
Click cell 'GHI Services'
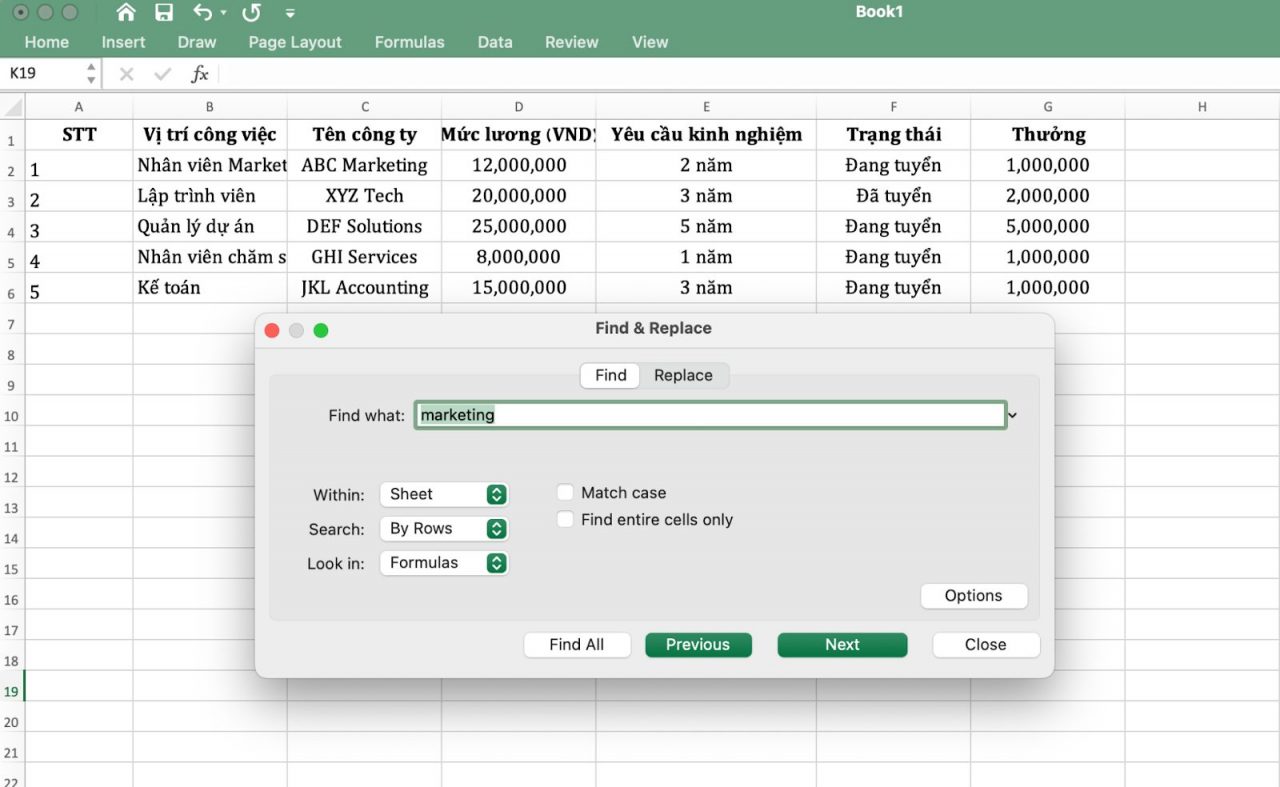tap(364, 257)
